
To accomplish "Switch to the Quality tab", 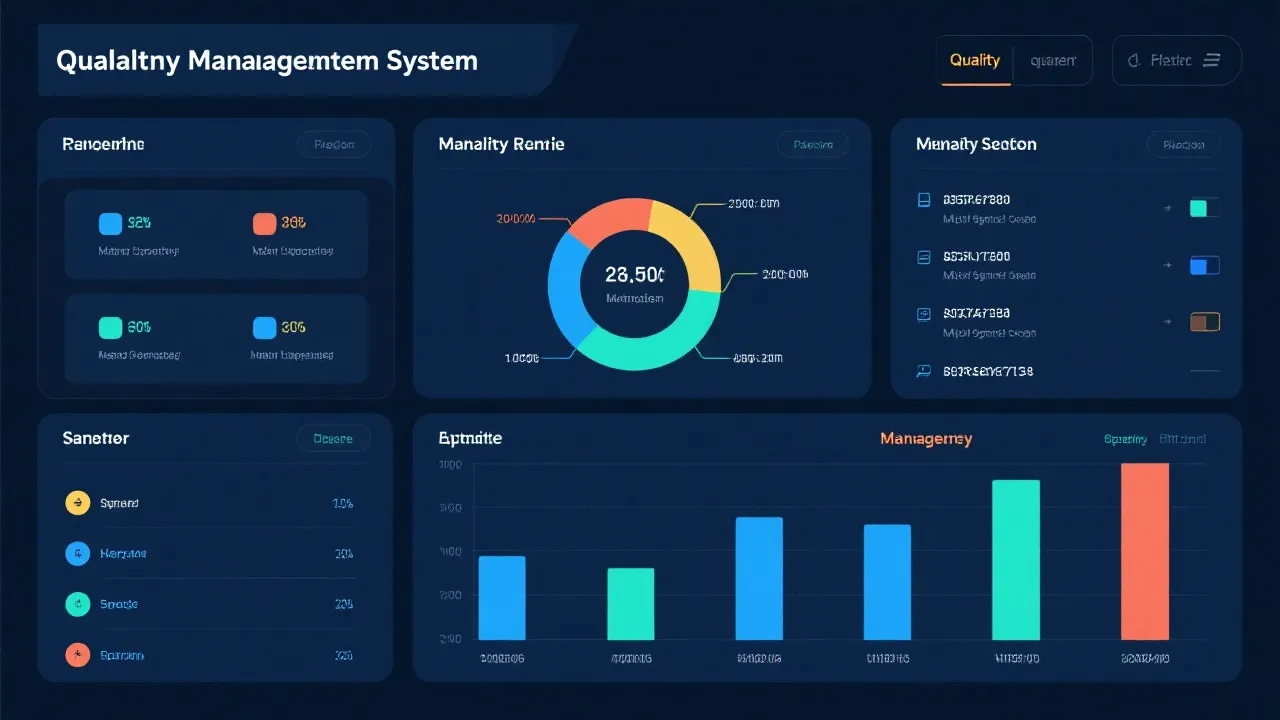I will click(974, 60).
